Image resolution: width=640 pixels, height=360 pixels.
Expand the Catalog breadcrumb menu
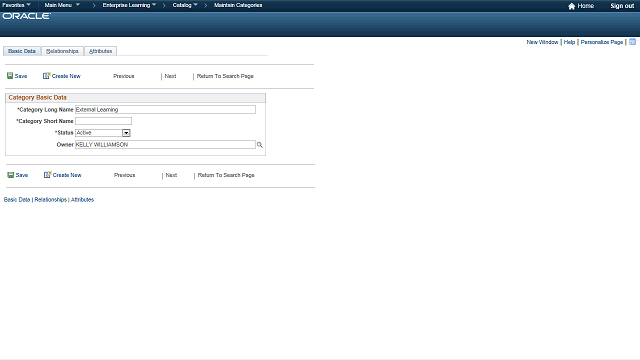point(185,5)
